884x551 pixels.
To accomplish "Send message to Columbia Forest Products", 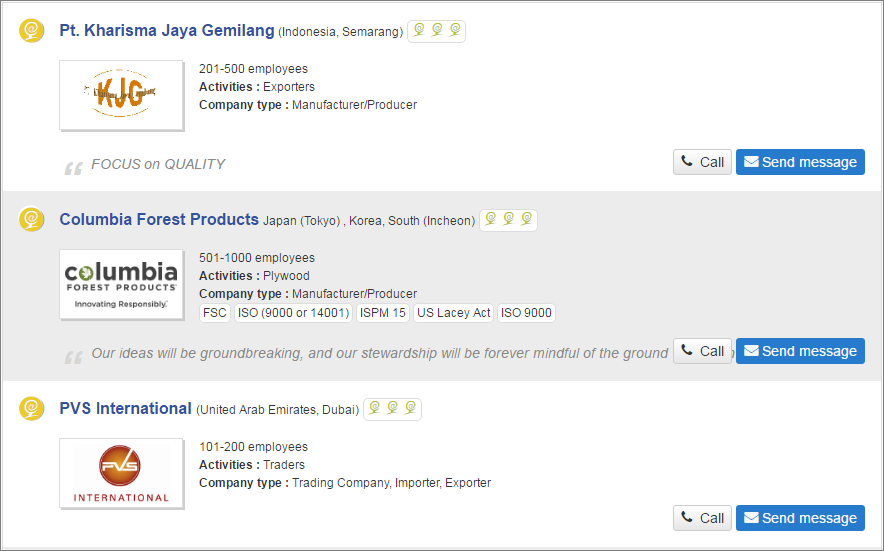I will [x=800, y=351].
